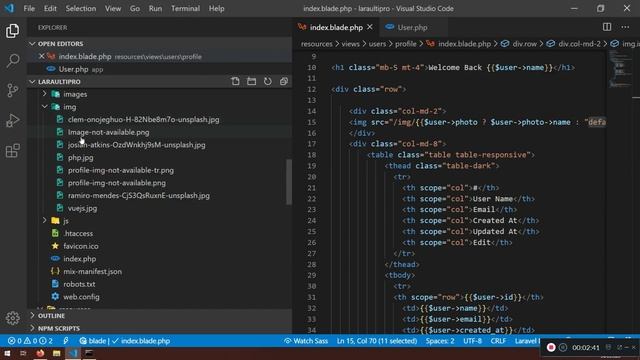Open mix-manifest.json file
The height and width of the screenshot is (360, 640).
pyautogui.click(x=93, y=271)
